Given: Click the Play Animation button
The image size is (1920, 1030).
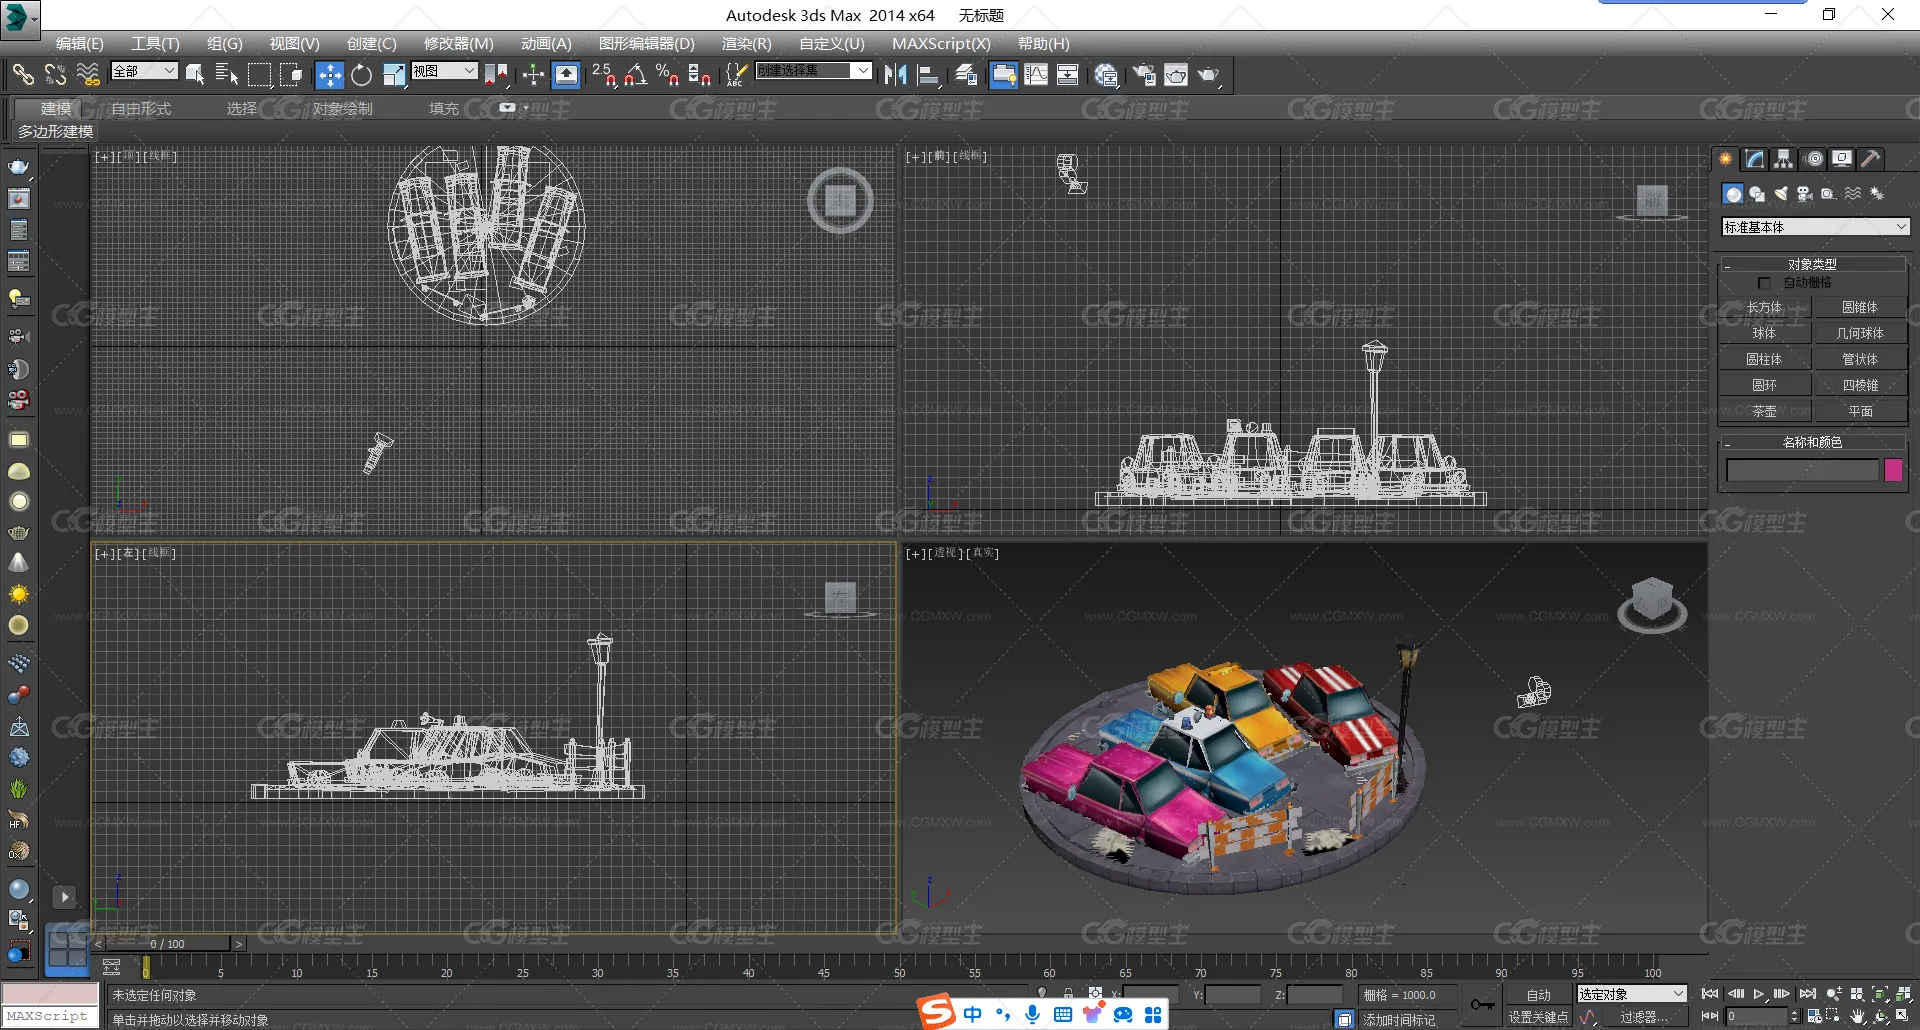Looking at the screenshot, I should (x=1758, y=994).
